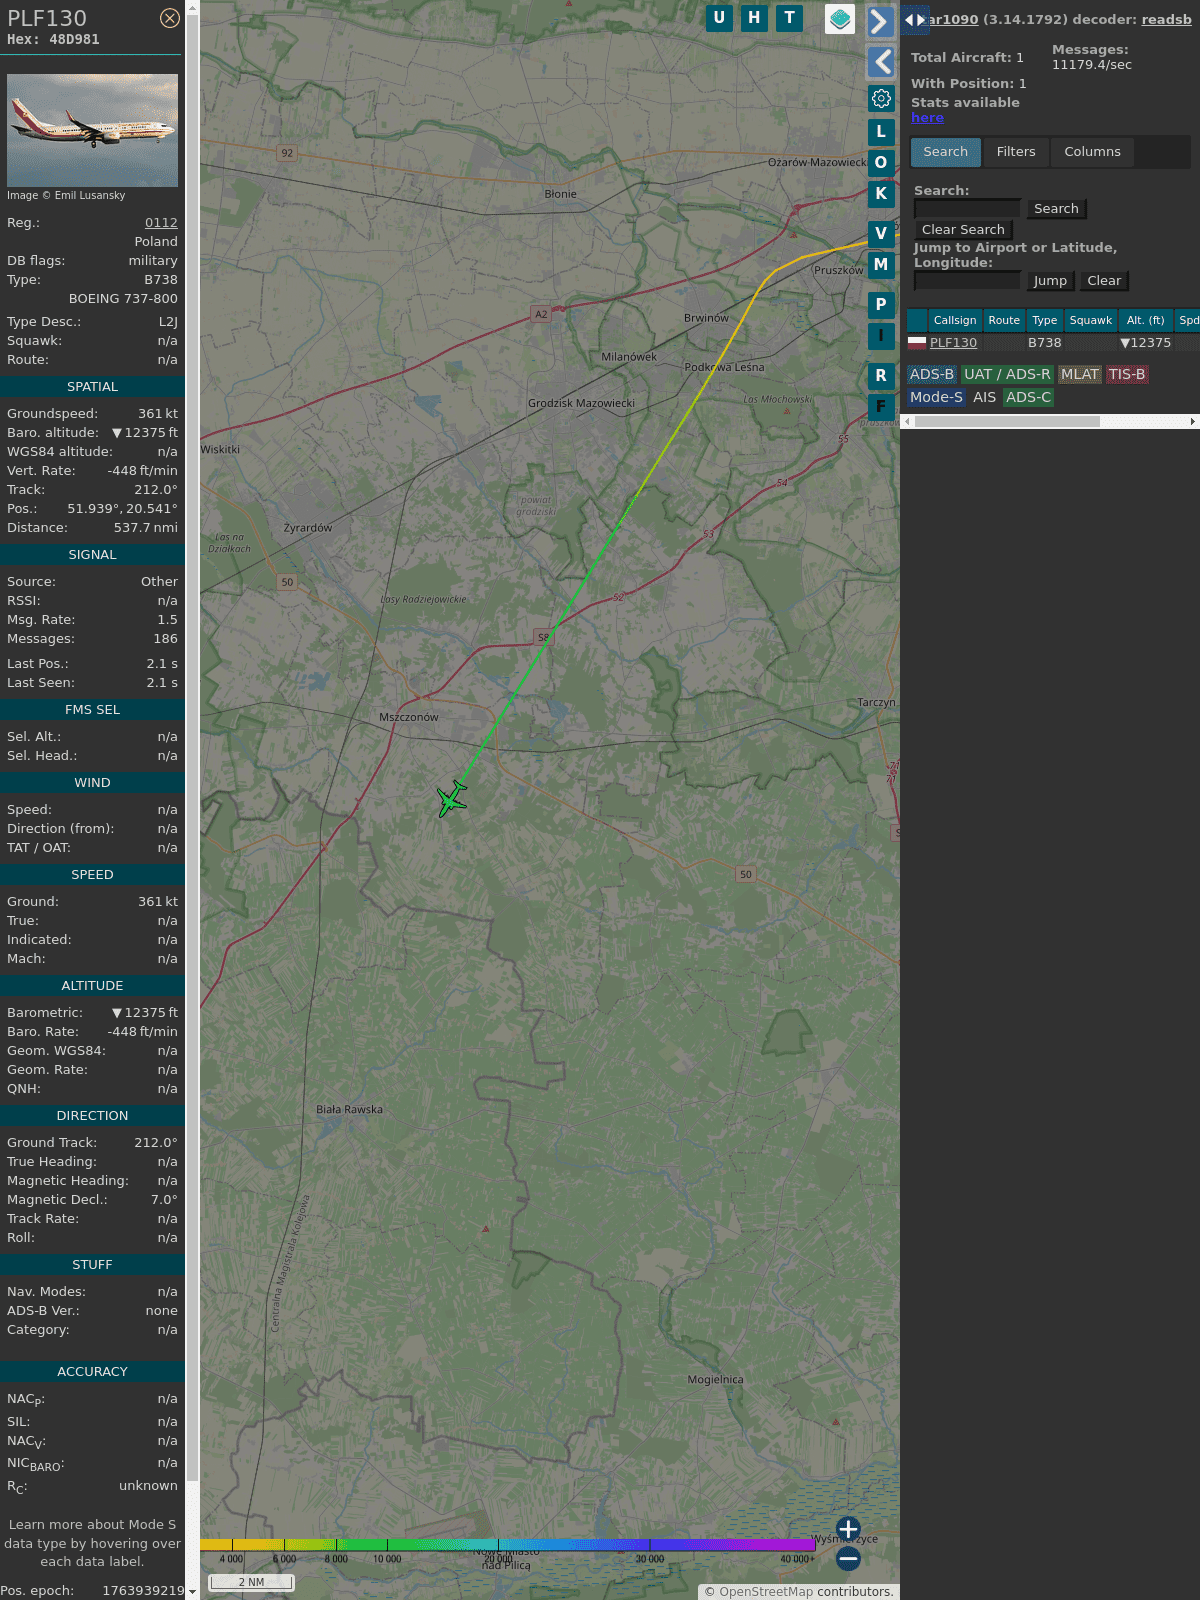Sort table by Squawk column

click(1090, 320)
